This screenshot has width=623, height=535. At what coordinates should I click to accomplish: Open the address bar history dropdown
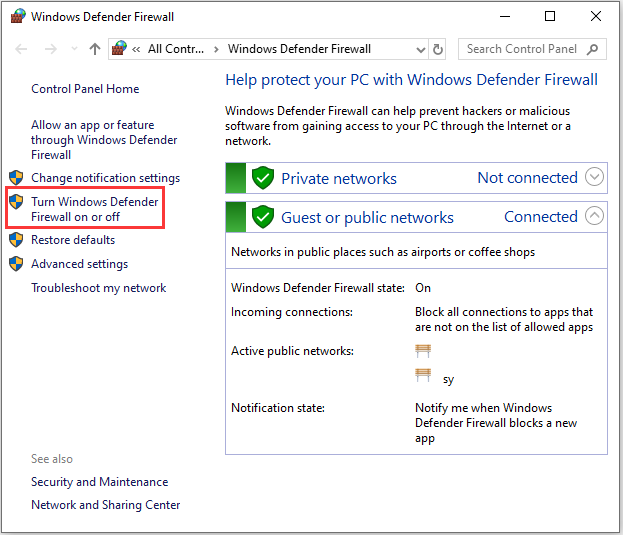[420, 50]
